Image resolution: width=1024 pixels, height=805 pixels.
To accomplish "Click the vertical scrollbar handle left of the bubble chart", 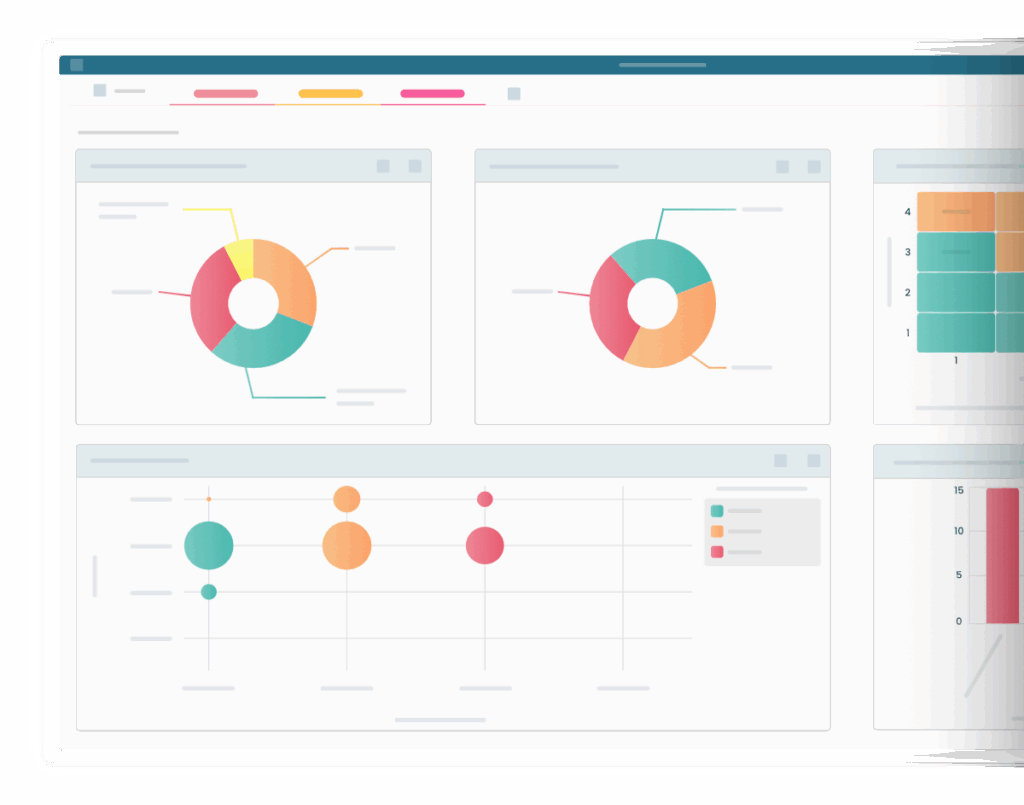I will click(95, 576).
